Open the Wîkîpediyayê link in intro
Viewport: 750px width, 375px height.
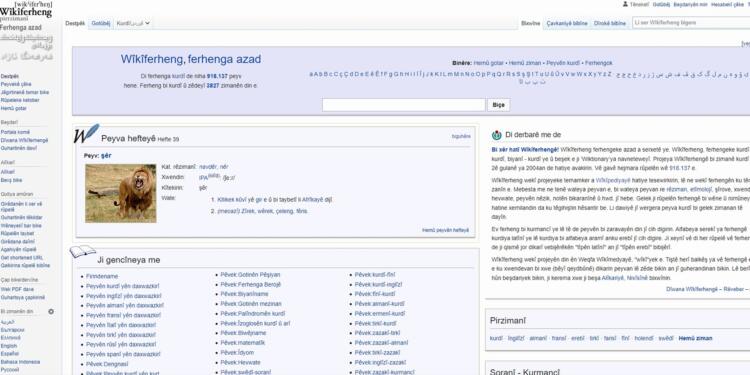613,180
